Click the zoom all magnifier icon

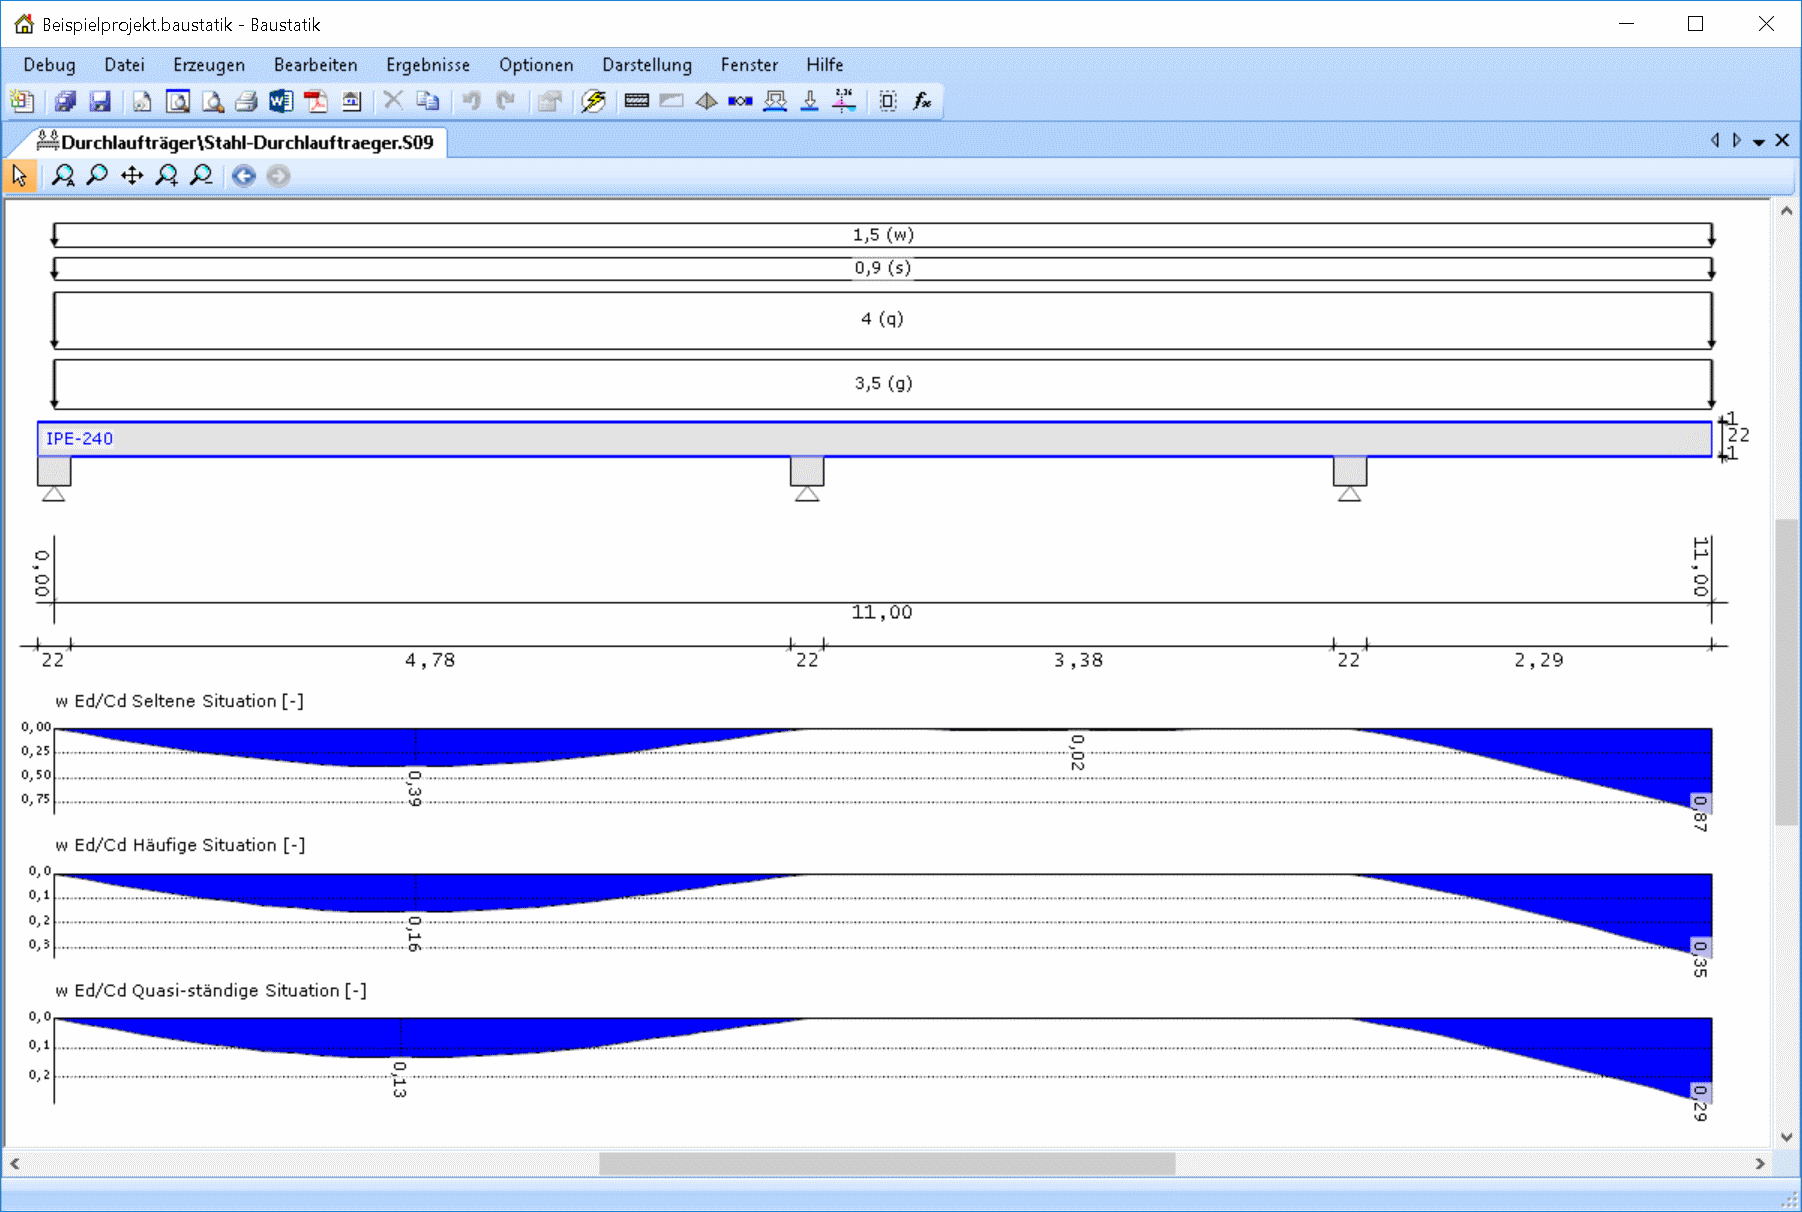tap(63, 176)
